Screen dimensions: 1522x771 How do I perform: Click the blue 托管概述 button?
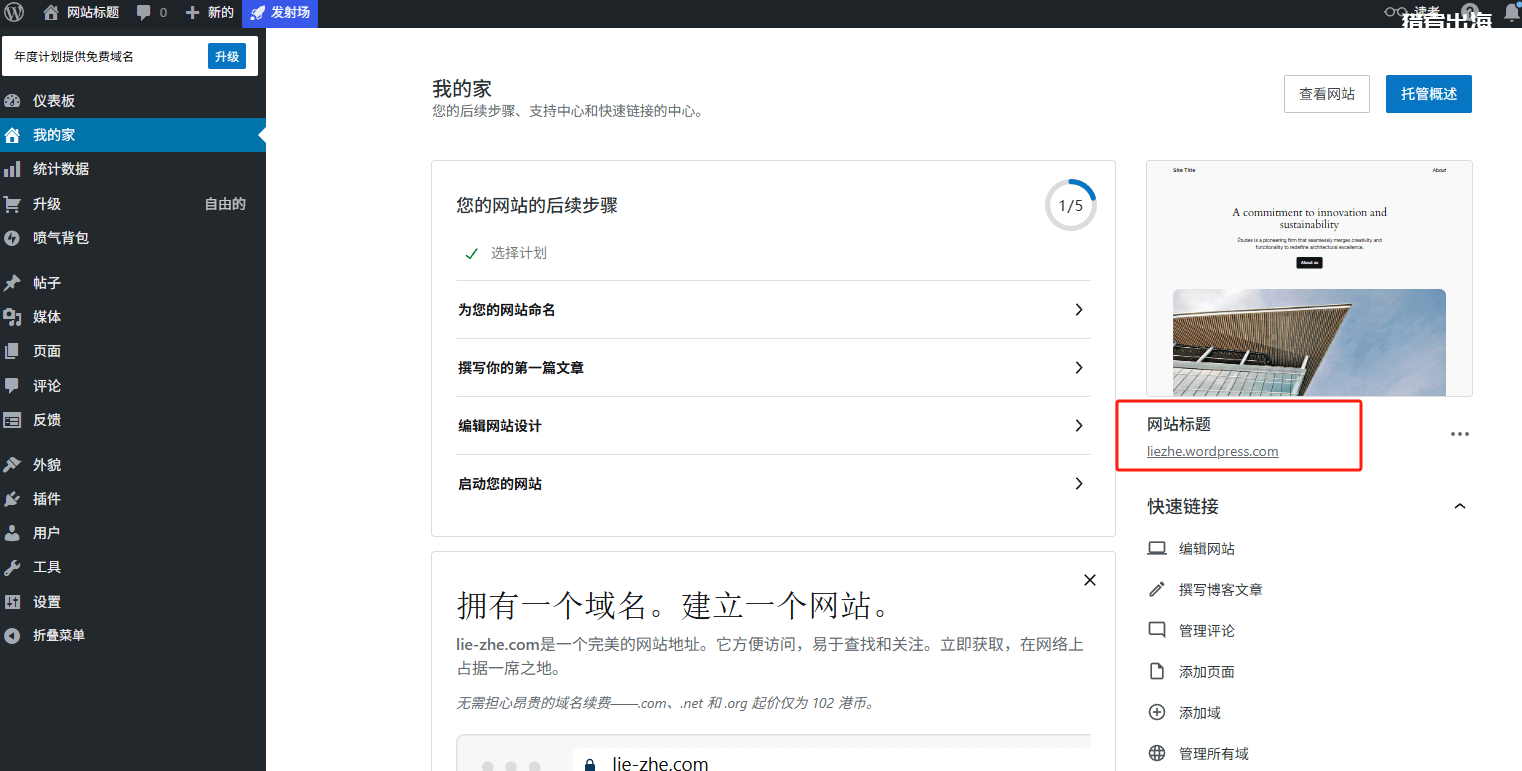pyautogui.click(x=1428, y=94)
